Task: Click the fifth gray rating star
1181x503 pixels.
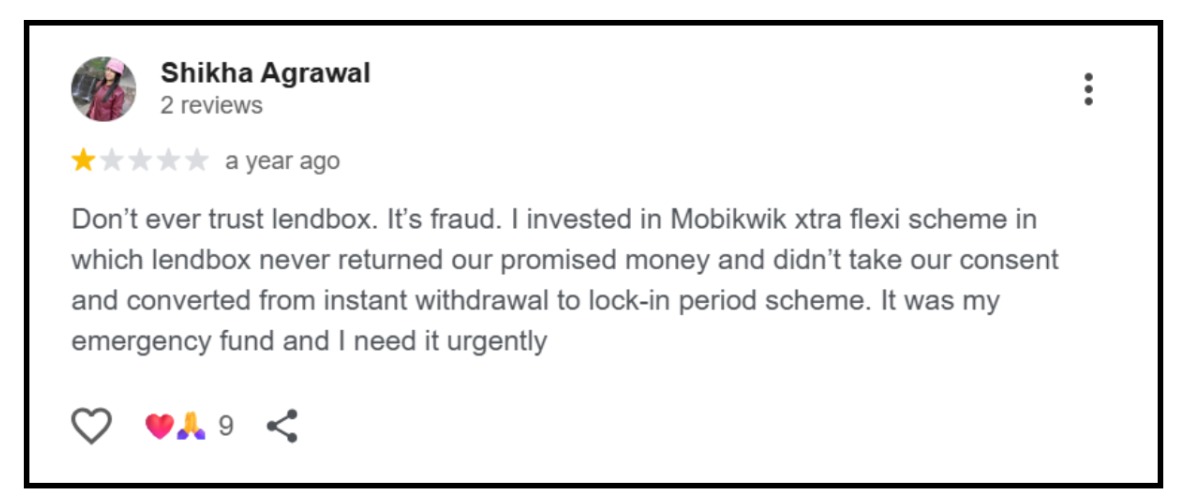Action: coord(196,160)
